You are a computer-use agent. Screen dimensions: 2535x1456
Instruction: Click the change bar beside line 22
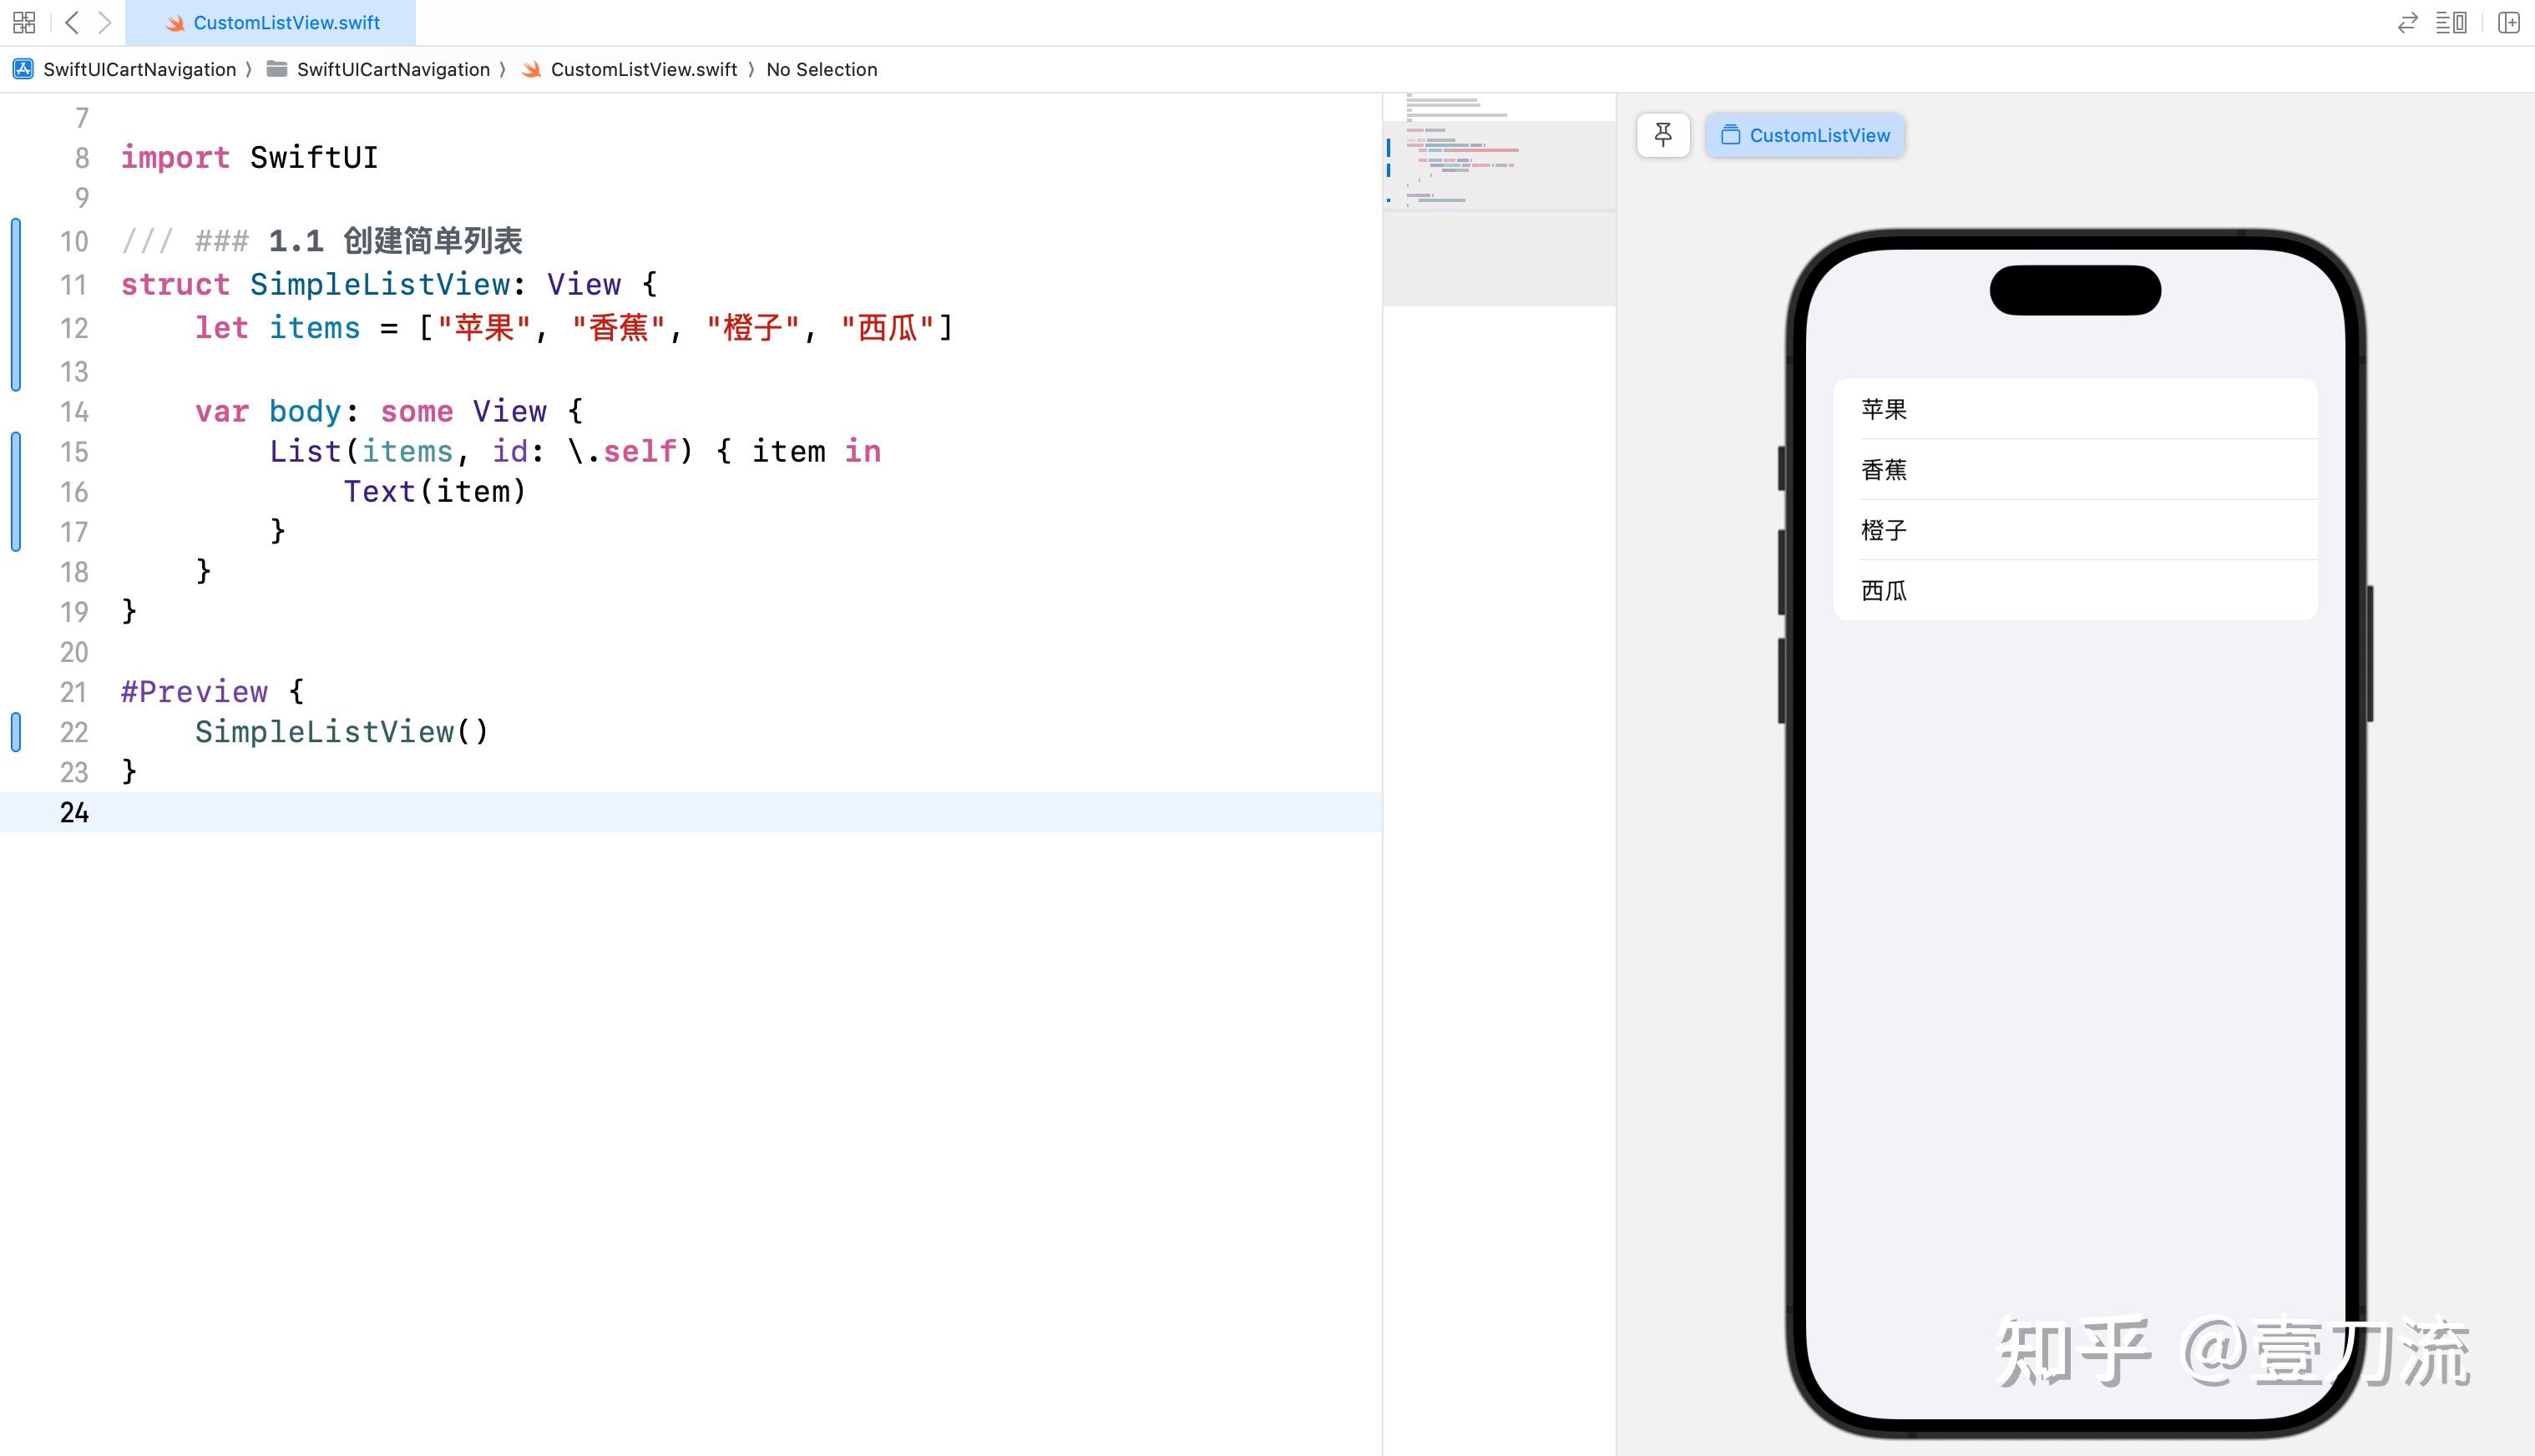(15, 732)
